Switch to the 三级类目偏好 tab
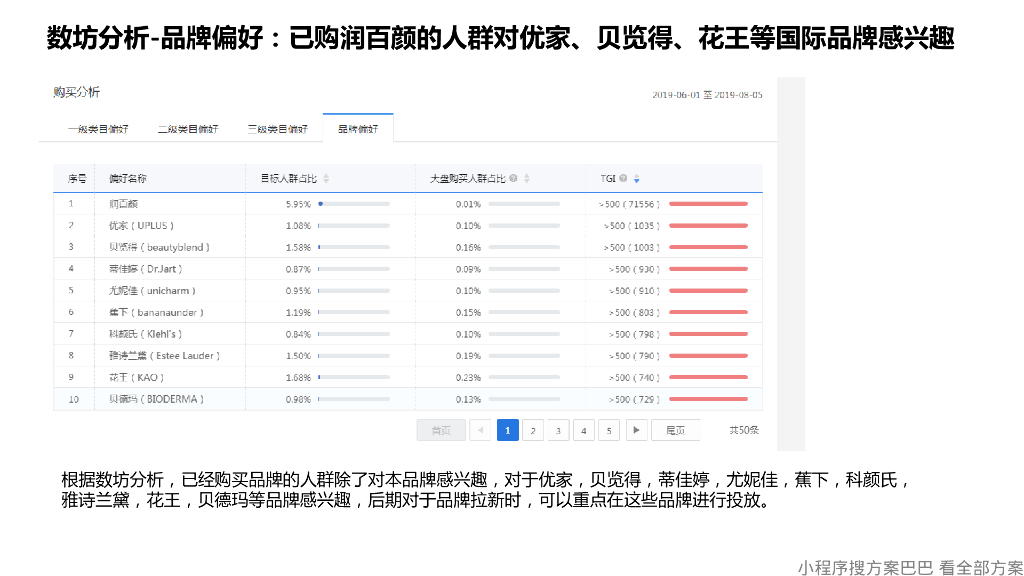Image resolution: width=1024 pixels, height=576 pixels. click(x=277, y=129)
